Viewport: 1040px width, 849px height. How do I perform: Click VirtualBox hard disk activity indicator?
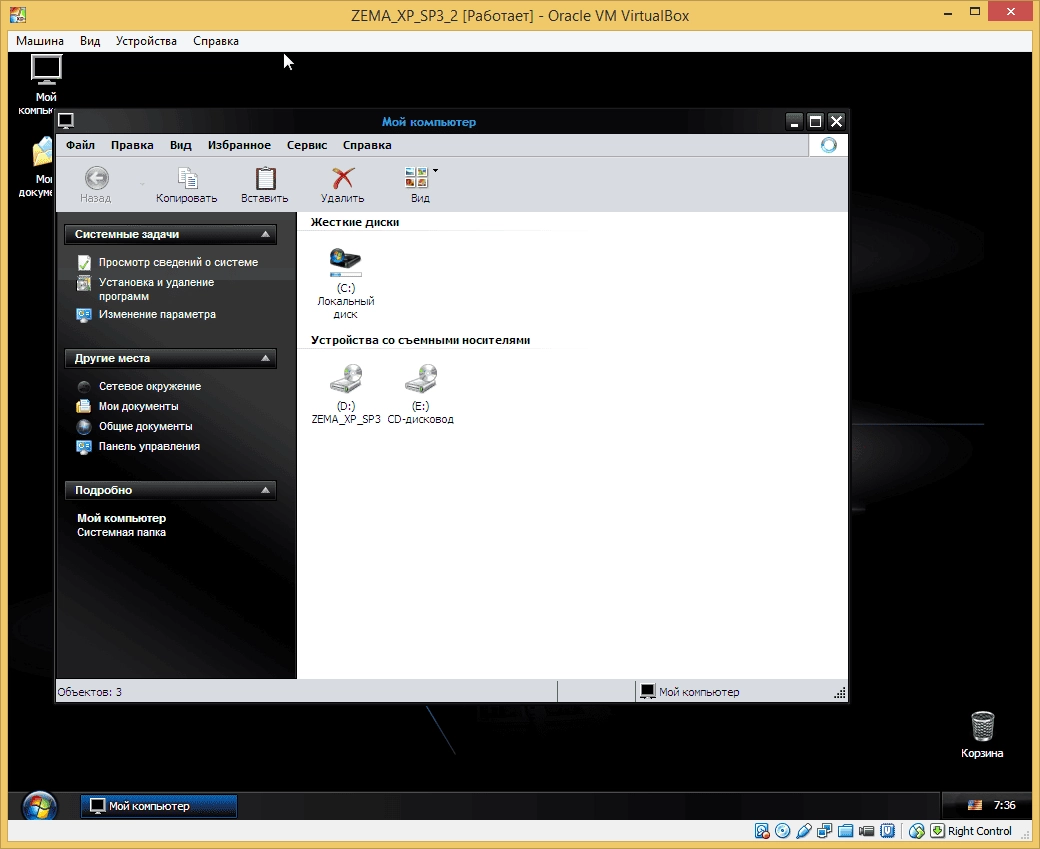point(761,831)
